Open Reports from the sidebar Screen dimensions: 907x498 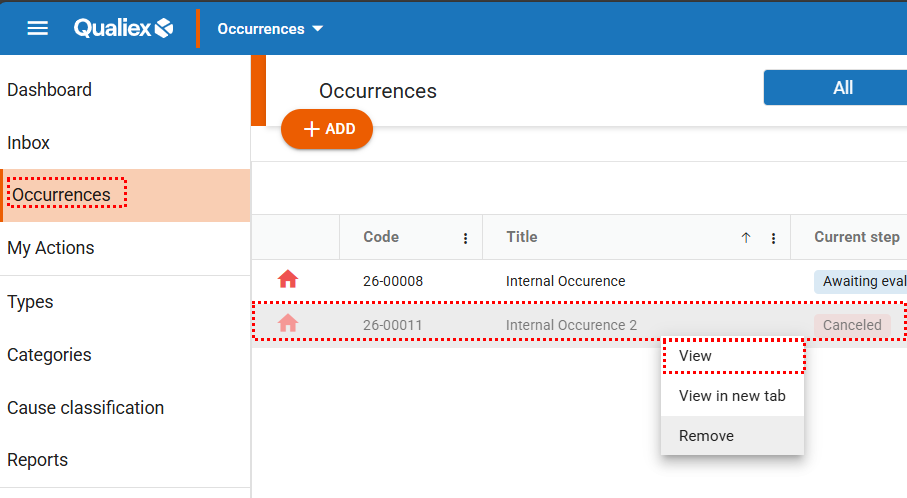(38, 460)
